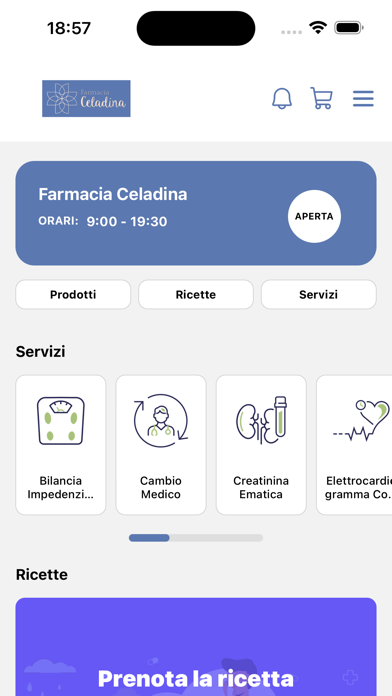
Task: Tap the orari 9:00 - 19:30 text
Action: [x=103, y=221]
